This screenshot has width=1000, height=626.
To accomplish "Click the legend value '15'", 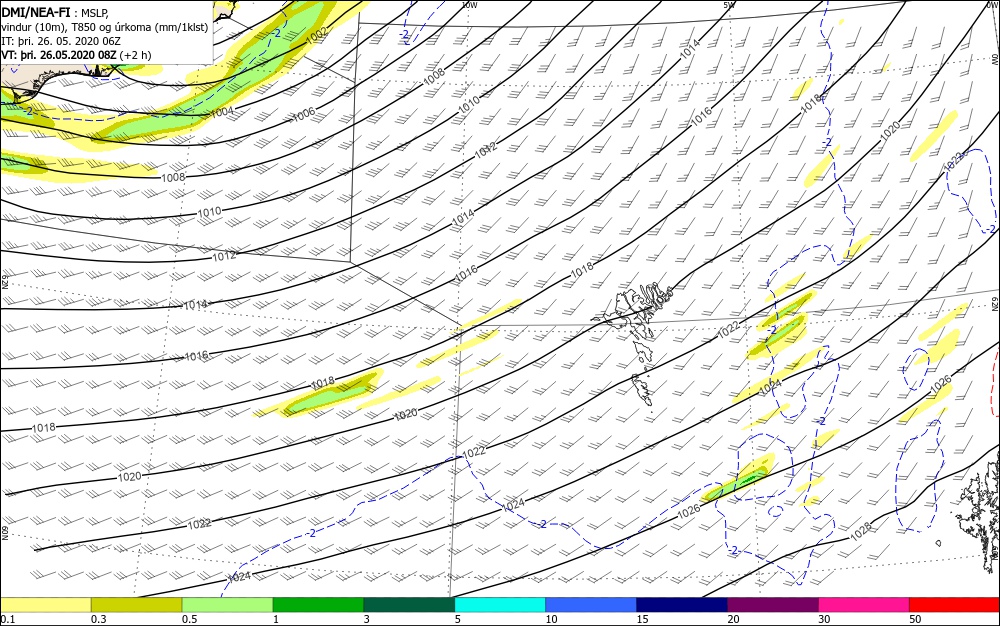I will [642, 619].
